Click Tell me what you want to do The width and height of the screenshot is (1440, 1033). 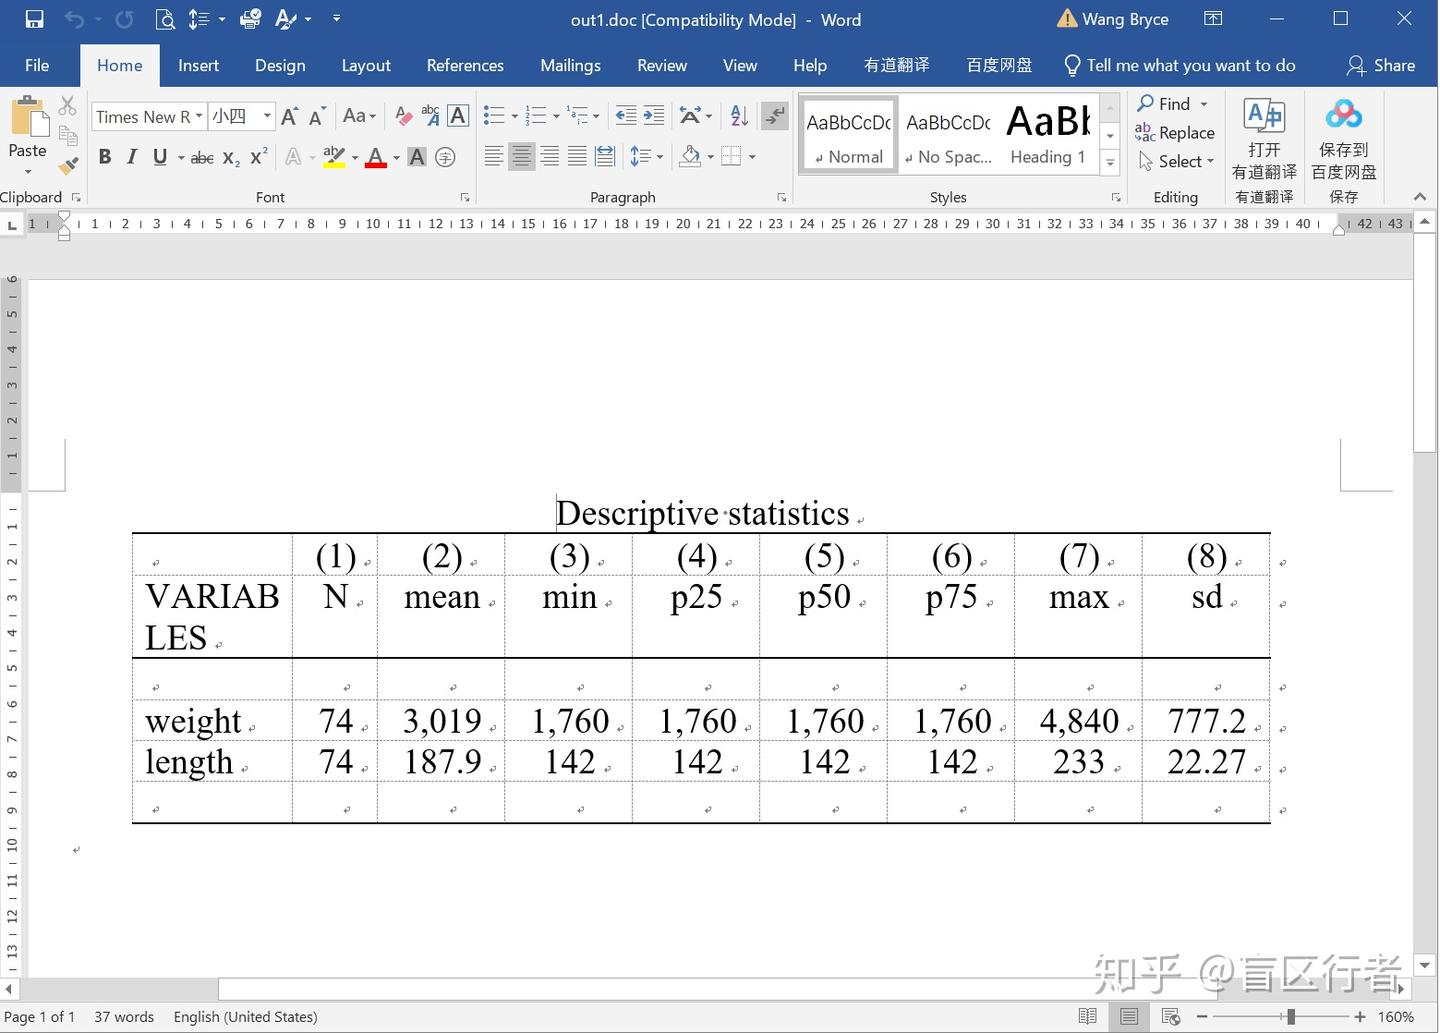(1180, 65)
